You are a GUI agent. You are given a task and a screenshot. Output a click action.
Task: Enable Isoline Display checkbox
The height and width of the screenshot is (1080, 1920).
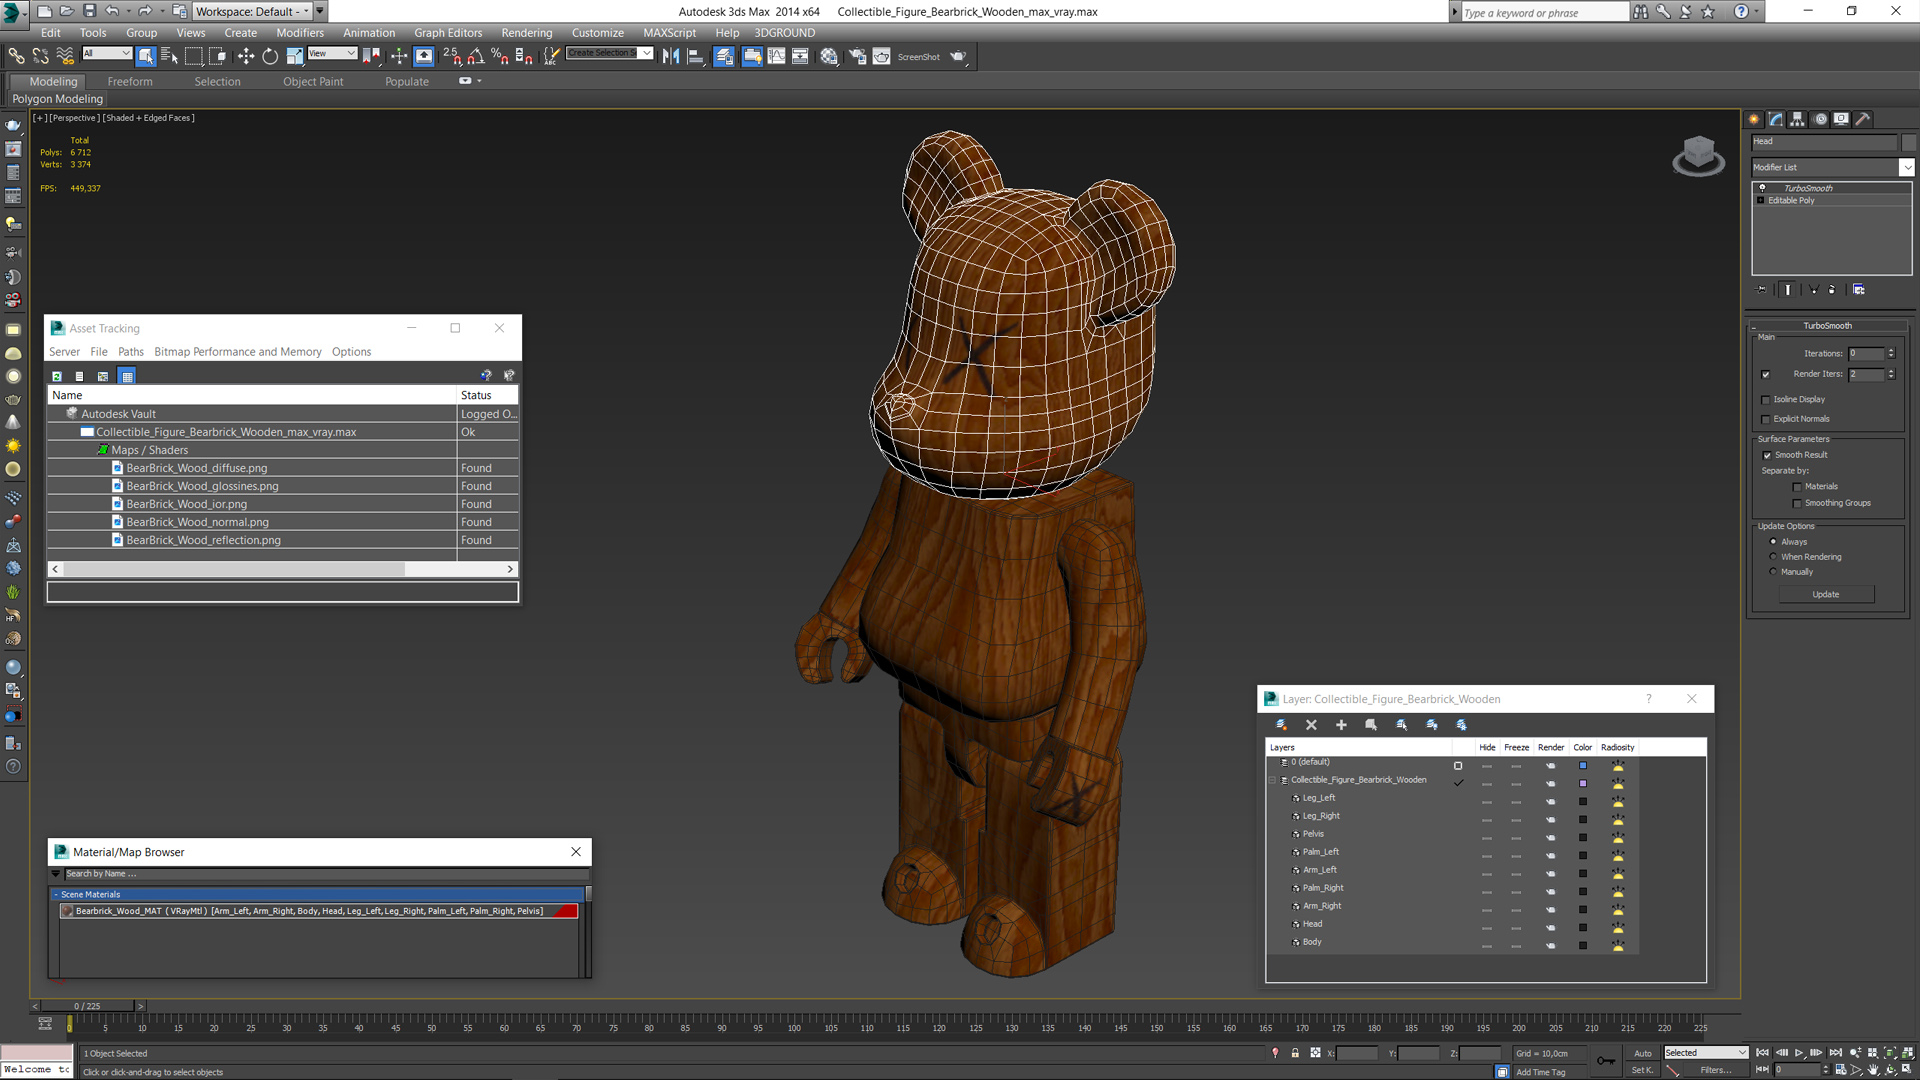point(1766,399)
